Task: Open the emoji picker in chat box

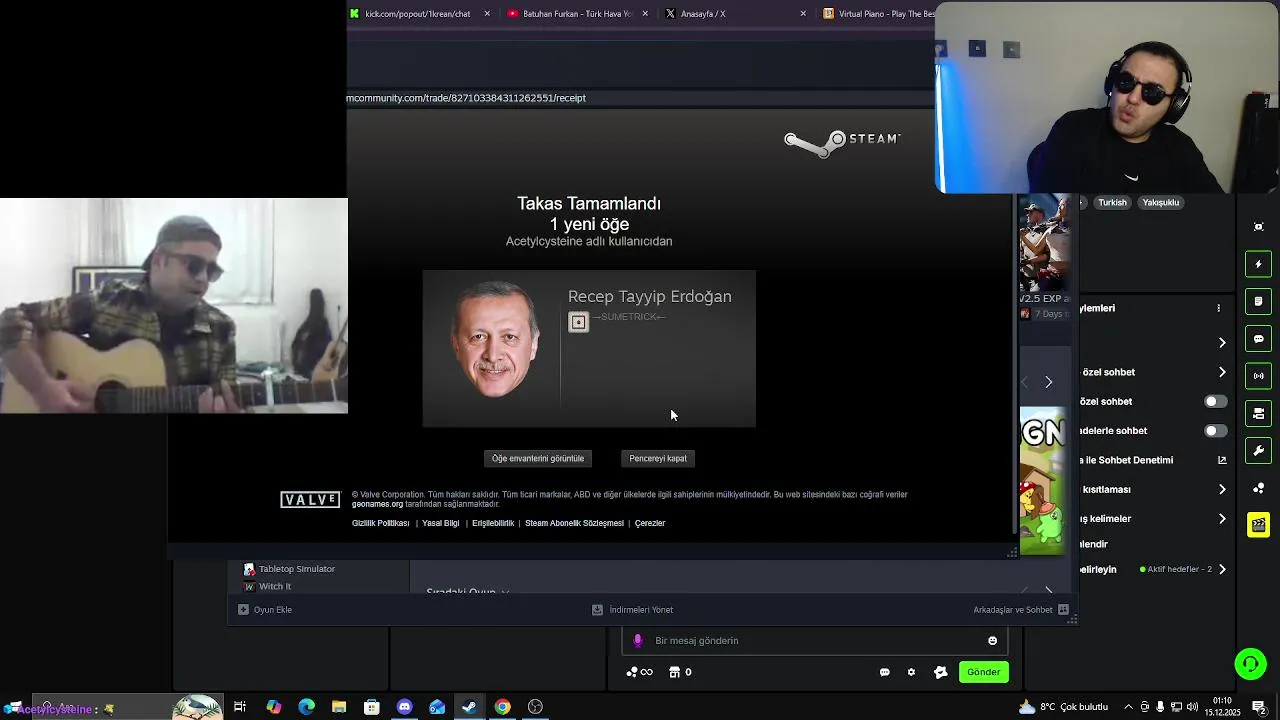Action: point(993,641)
